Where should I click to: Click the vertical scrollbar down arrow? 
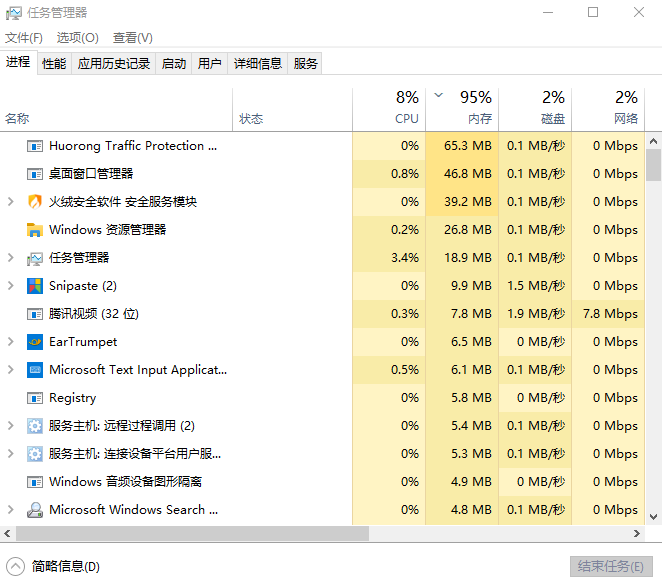click(654, 517)
